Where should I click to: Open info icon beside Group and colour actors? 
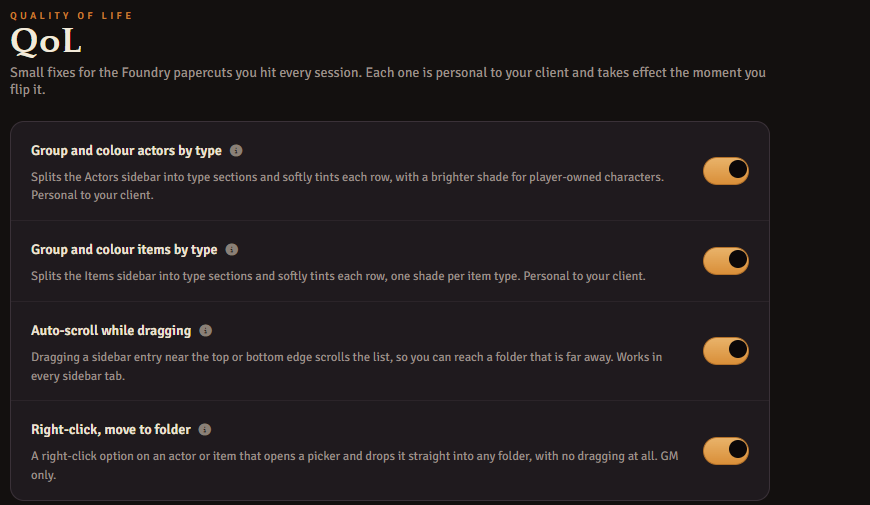236,150
